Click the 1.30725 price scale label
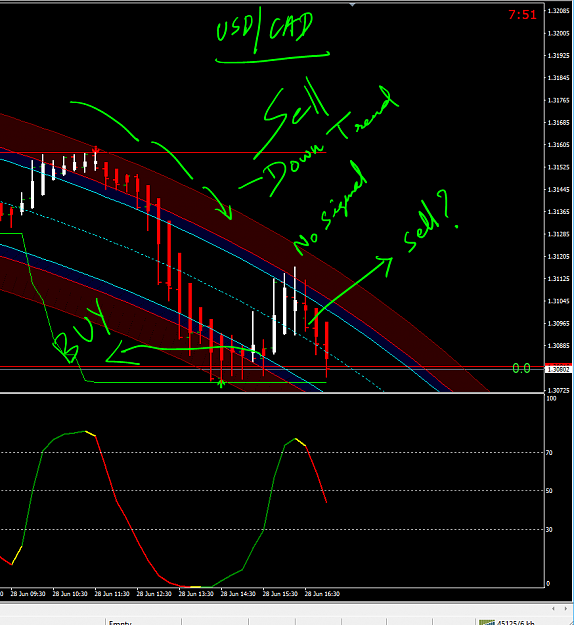The image size is (574, 625). click(558, 390)
